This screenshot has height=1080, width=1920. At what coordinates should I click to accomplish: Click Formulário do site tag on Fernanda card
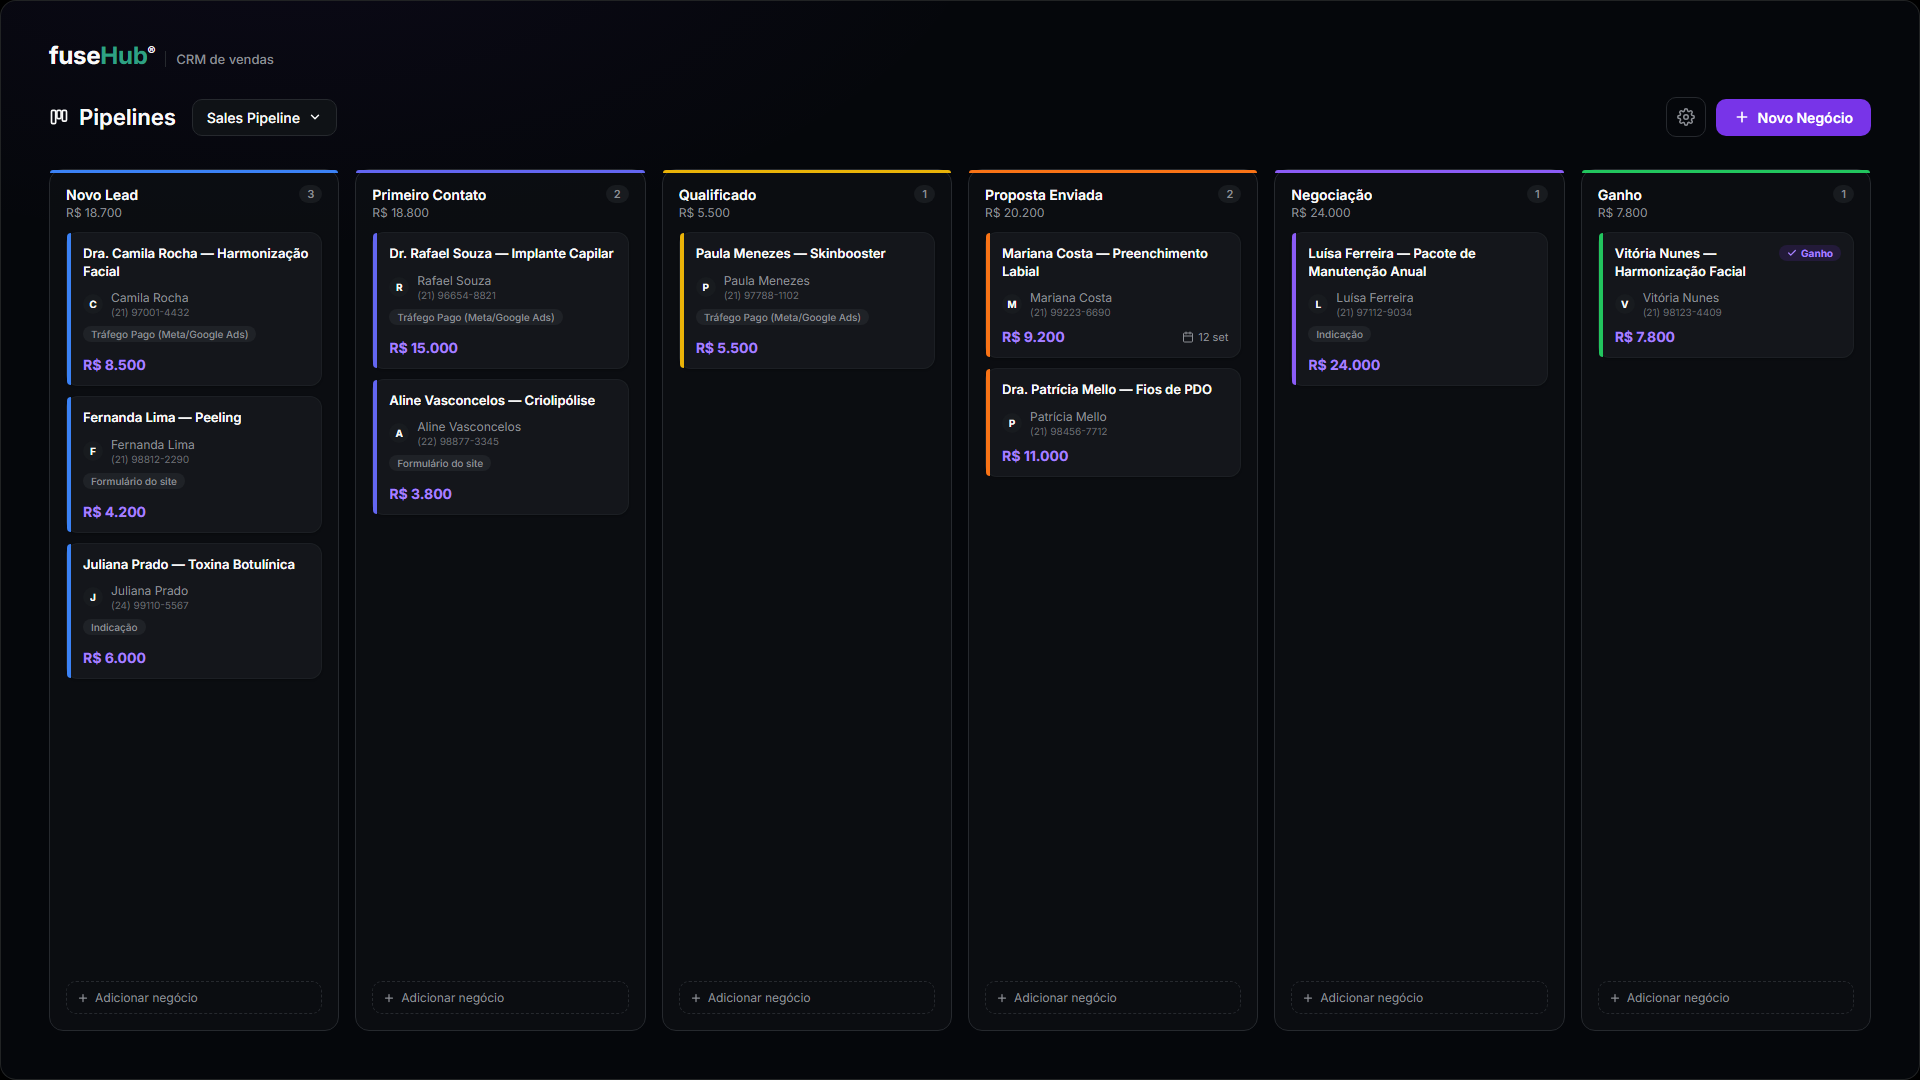click(x=134, y=481)
